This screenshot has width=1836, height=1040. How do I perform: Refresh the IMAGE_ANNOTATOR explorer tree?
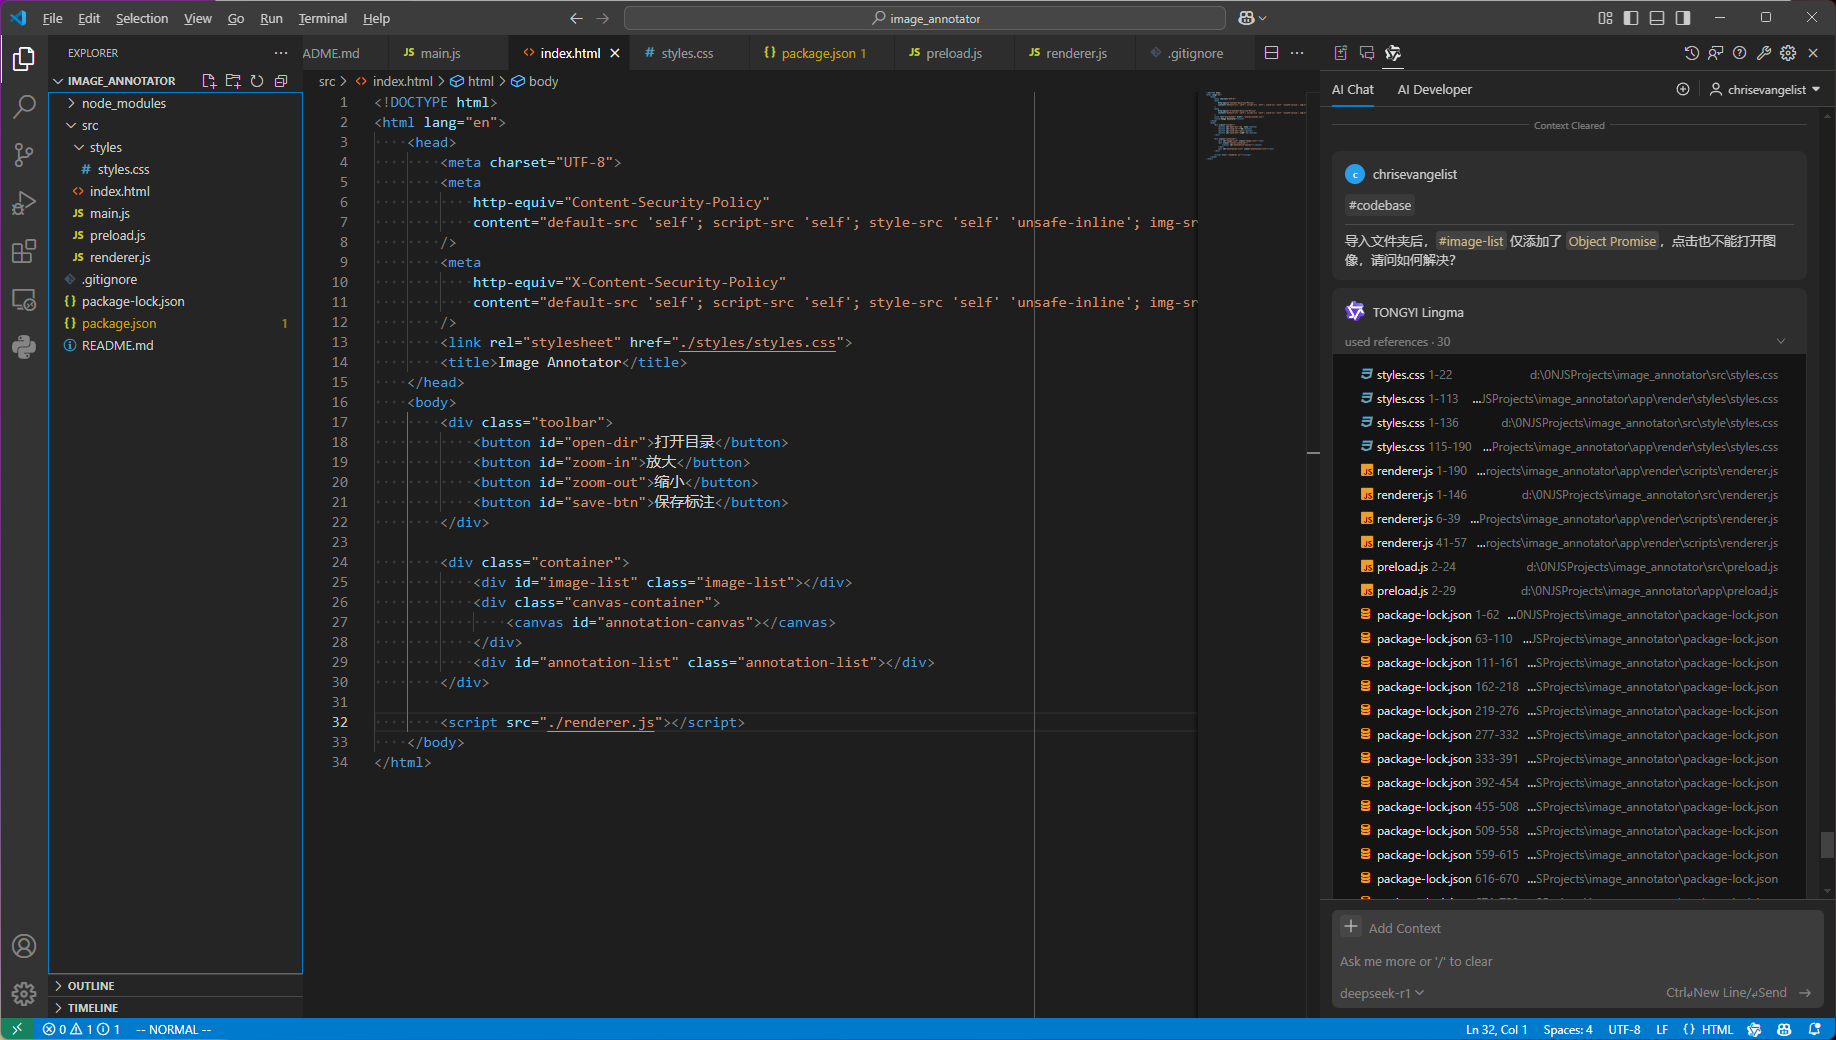coord(257,81)
